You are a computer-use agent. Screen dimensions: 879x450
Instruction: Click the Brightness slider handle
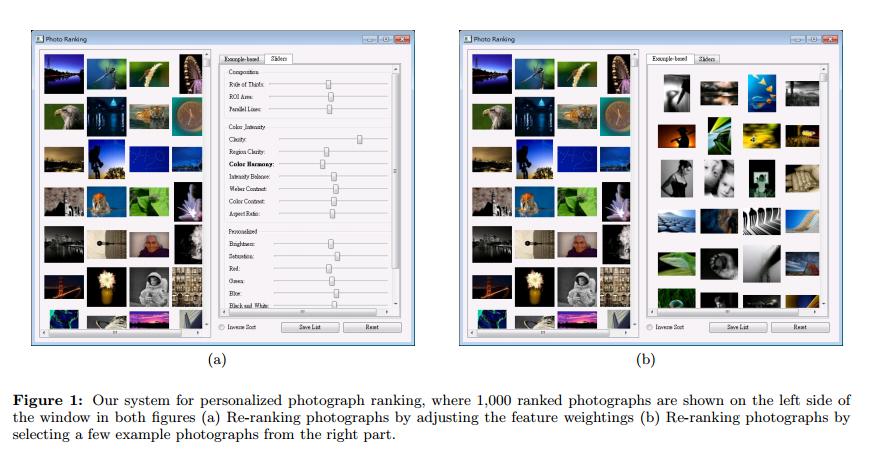click(331, 244)
